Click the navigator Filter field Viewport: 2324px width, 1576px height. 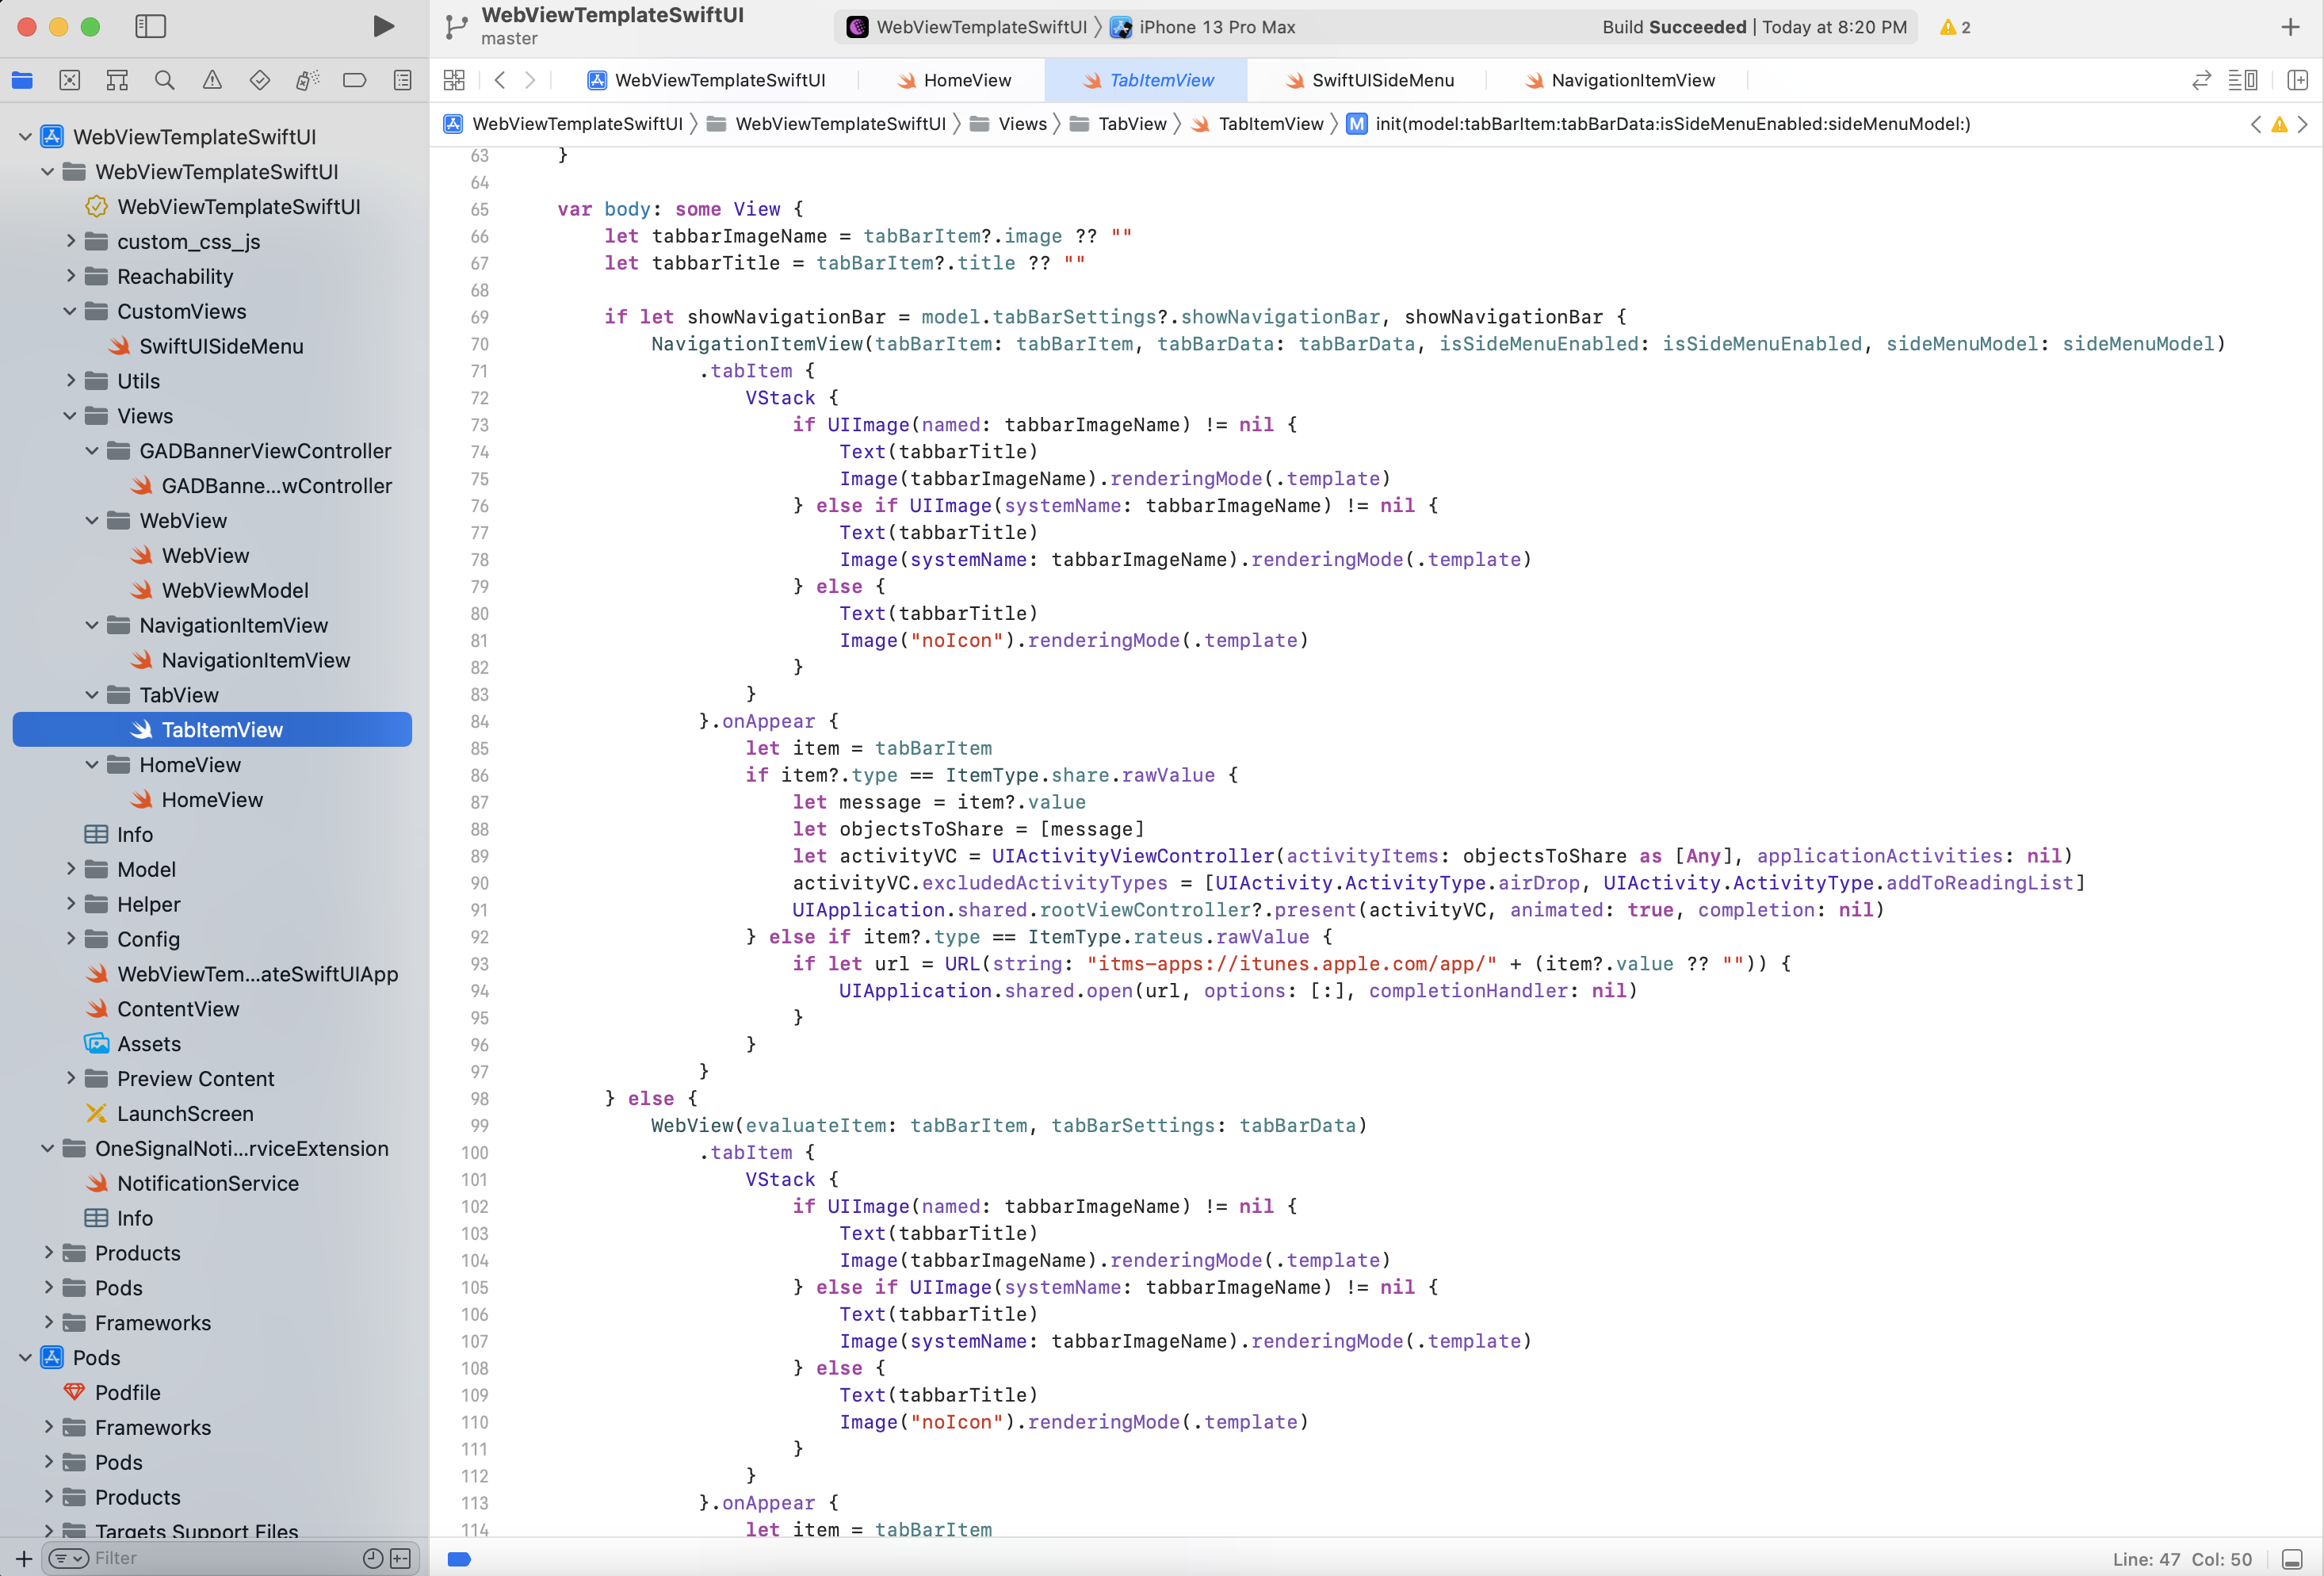[229, 1558]
